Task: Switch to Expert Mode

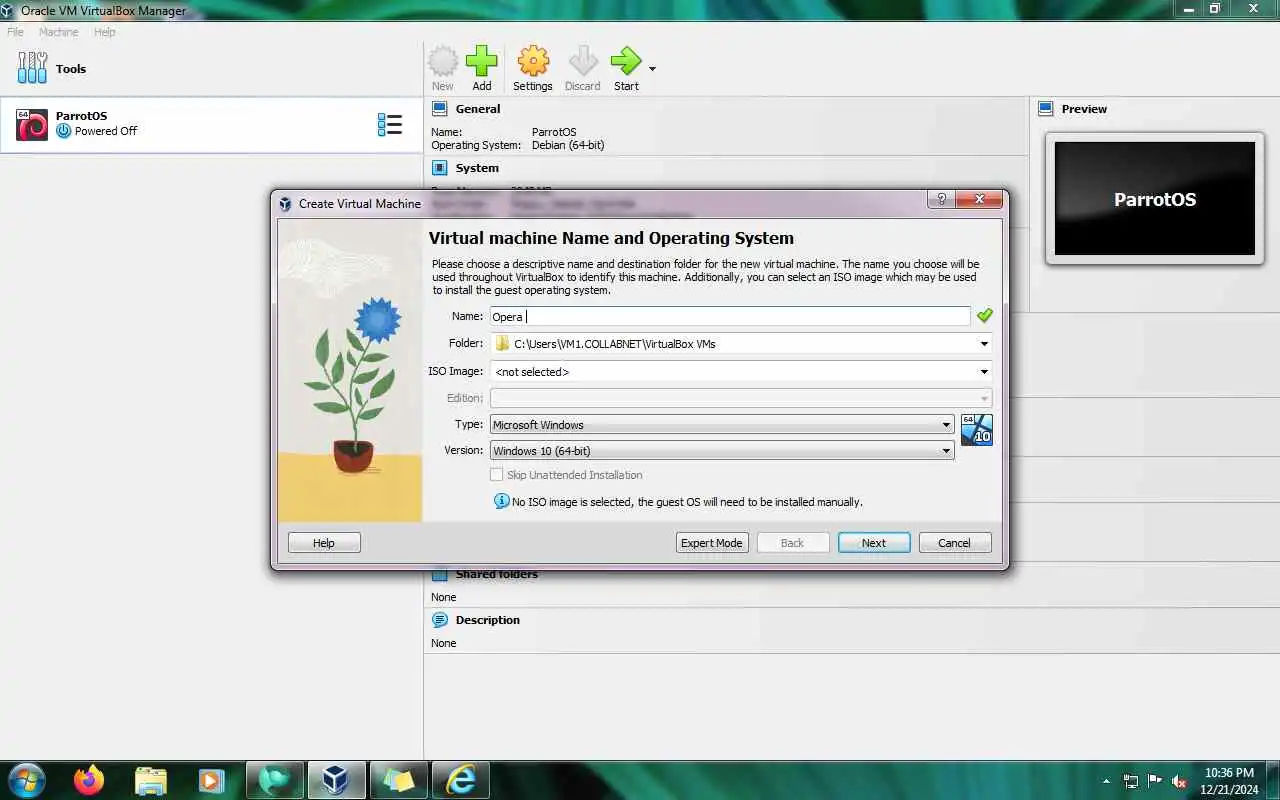Action: 712,543
